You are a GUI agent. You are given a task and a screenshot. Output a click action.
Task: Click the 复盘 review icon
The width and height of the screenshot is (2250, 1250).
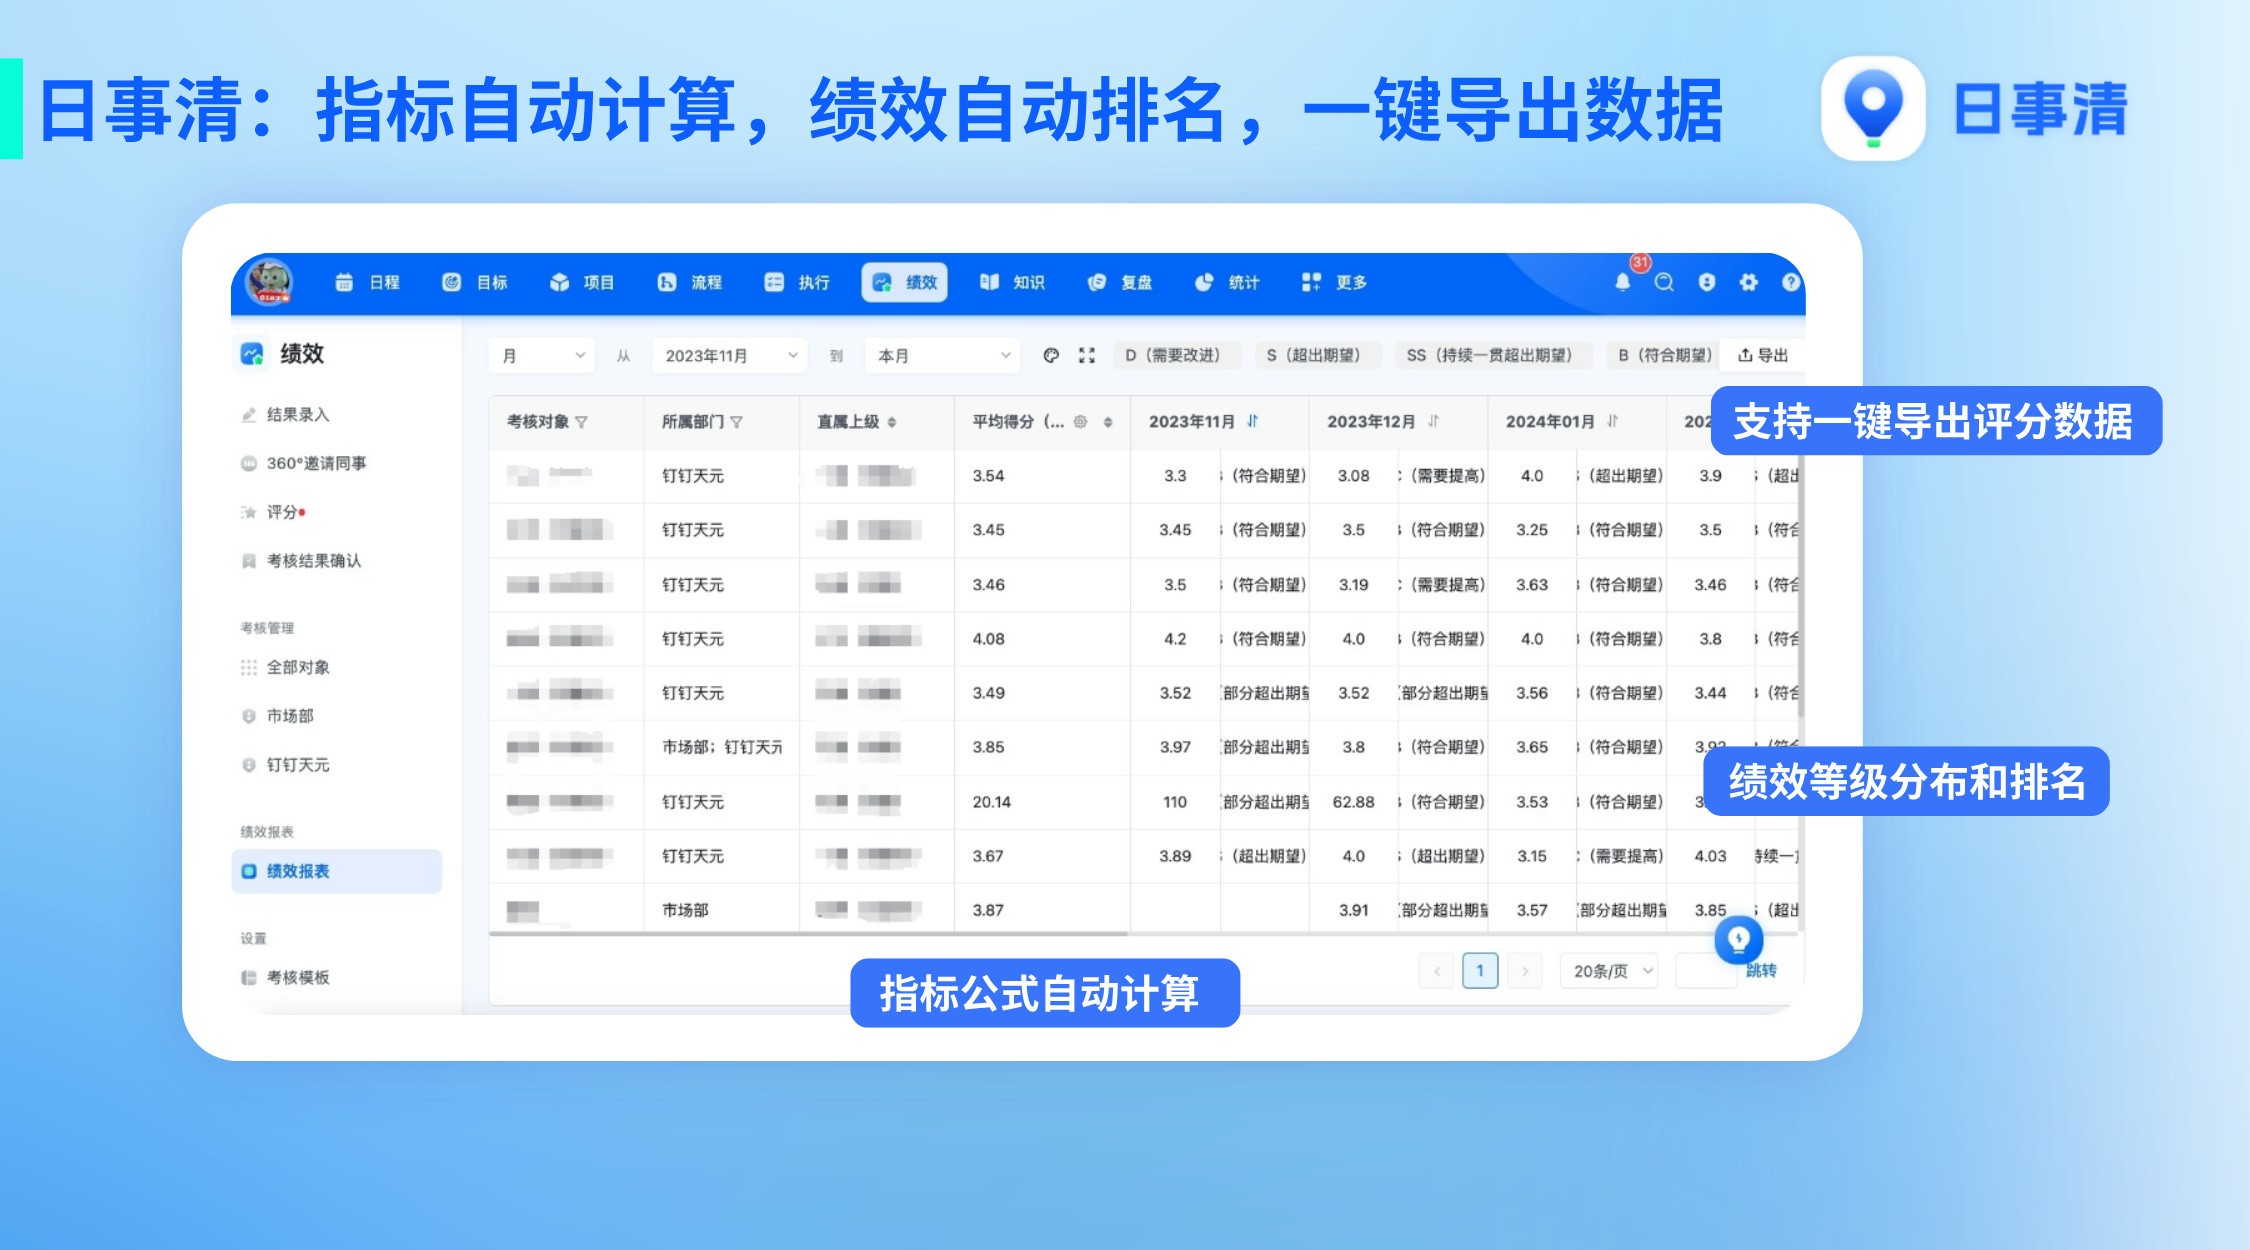coord(1097,283)
